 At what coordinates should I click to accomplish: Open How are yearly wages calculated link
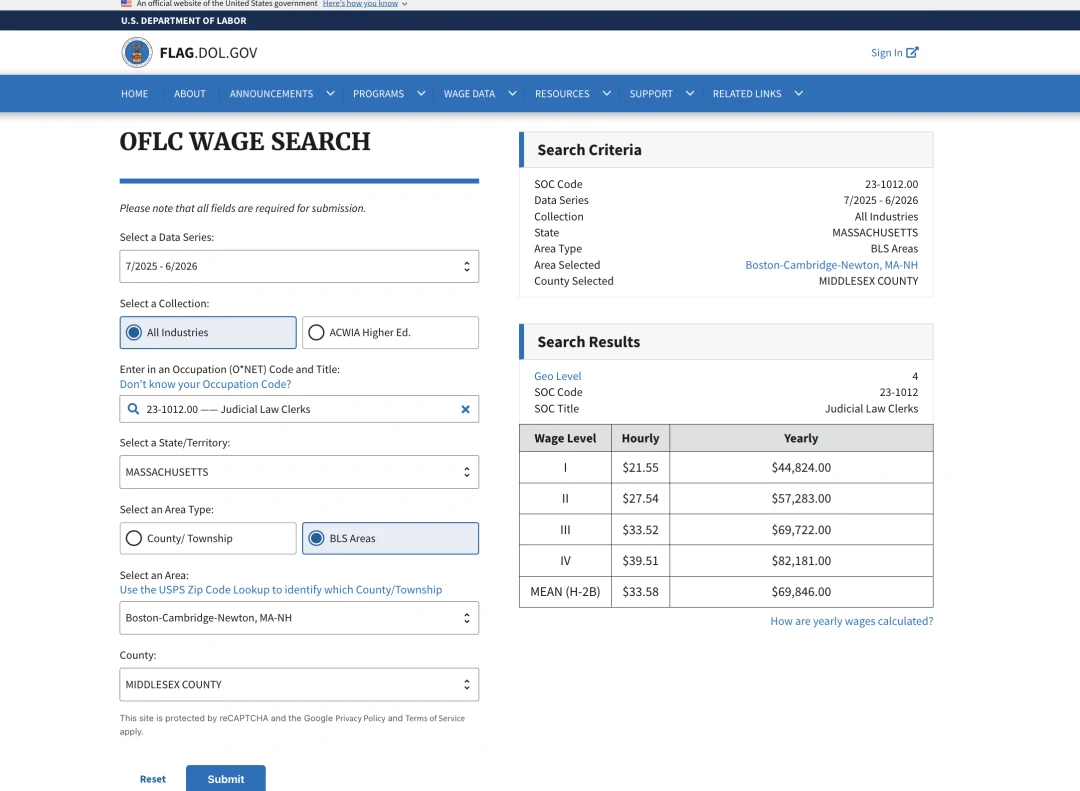(851, 621)
